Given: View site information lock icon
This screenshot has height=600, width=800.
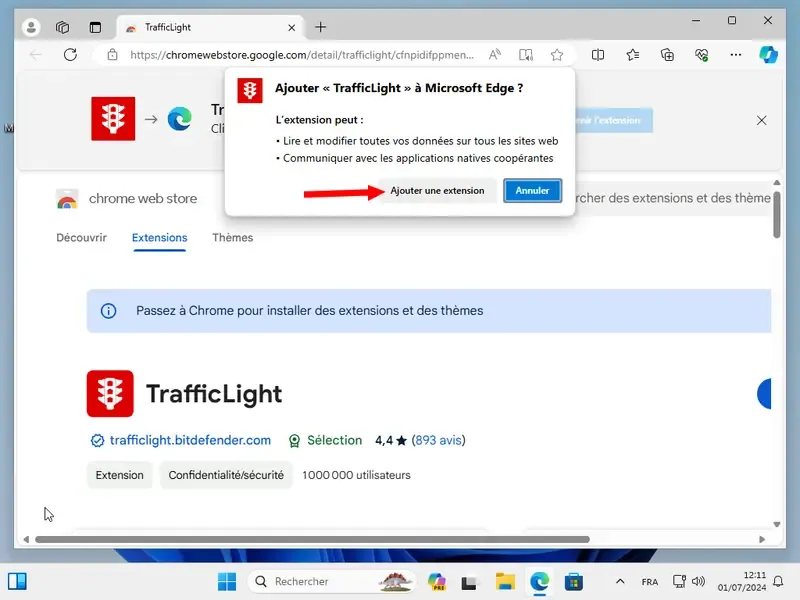Looking at the screenshot, I should [x=112, y=55].
